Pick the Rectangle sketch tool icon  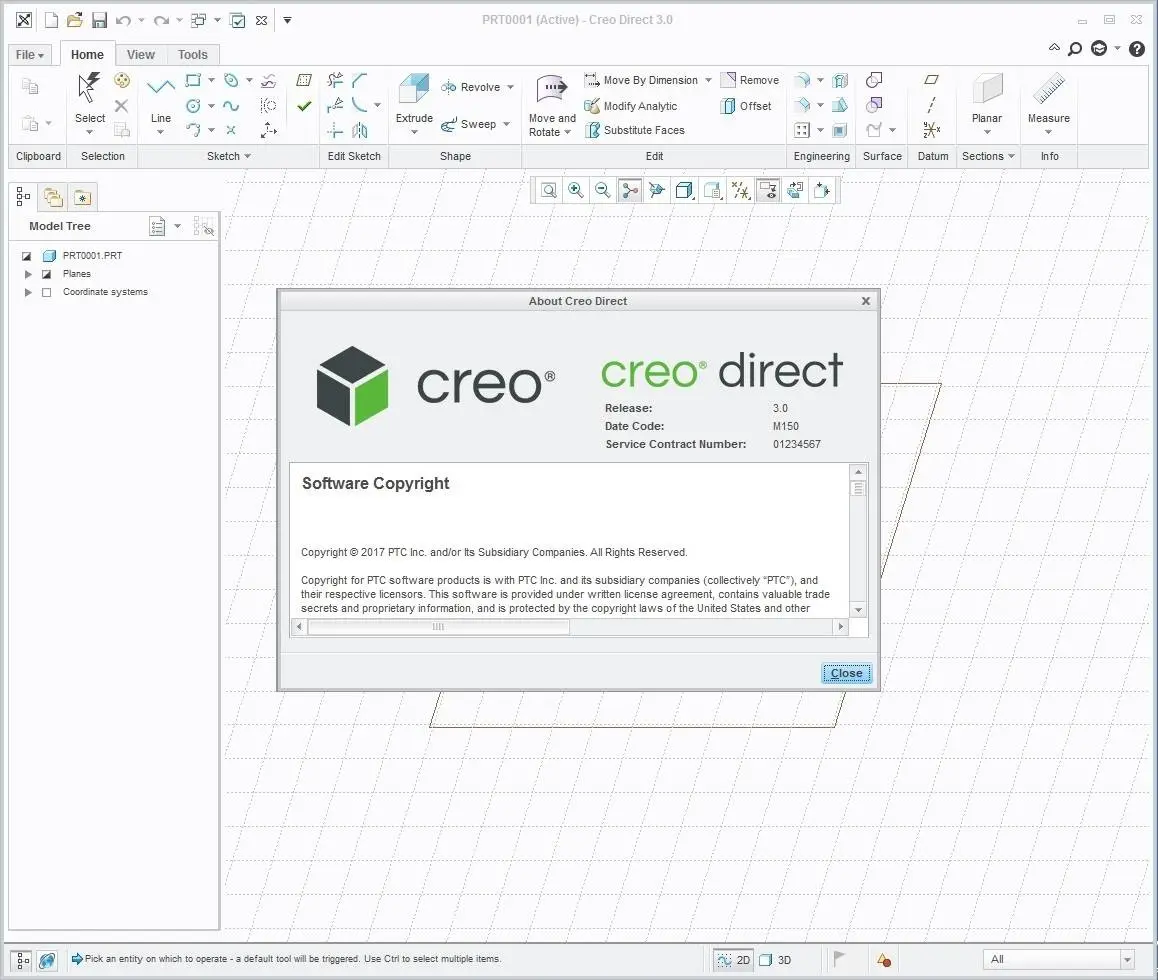[193, 80]
